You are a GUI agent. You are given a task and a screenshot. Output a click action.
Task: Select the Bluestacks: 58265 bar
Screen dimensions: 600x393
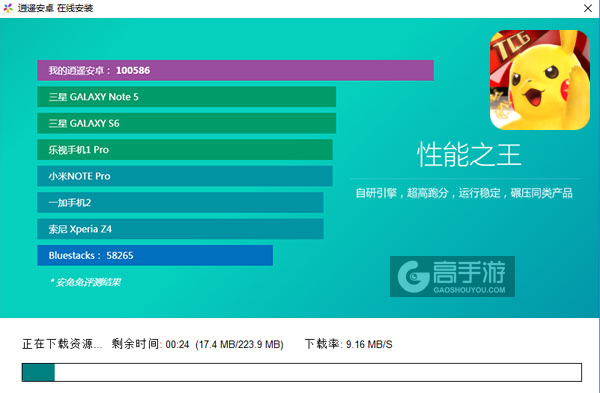(155, 255)
